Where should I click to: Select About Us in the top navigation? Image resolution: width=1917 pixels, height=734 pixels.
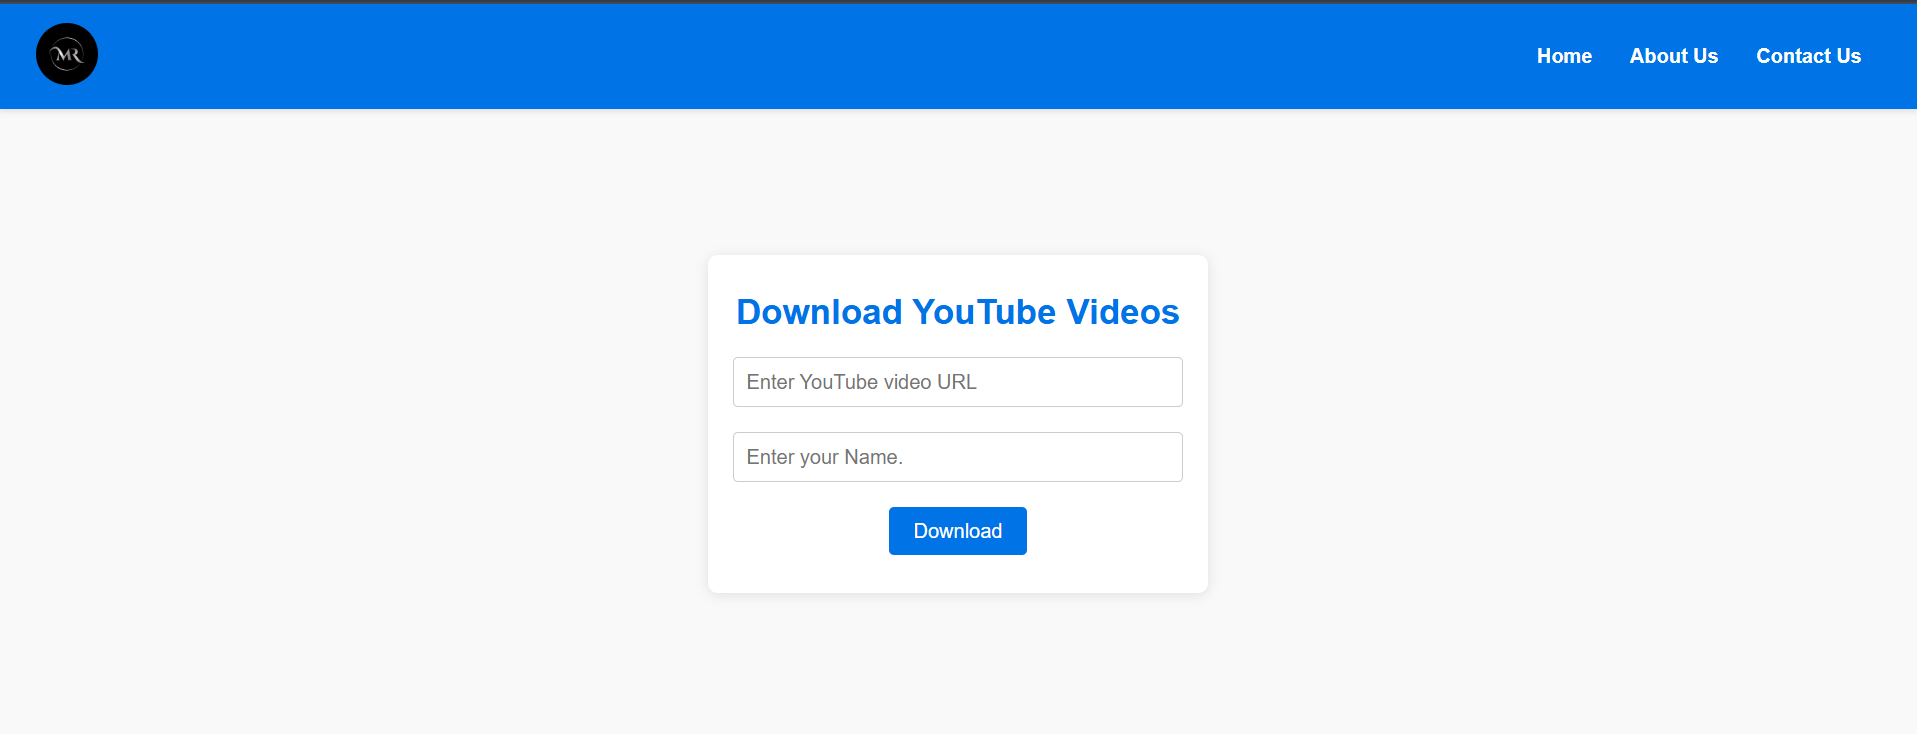1673,56
